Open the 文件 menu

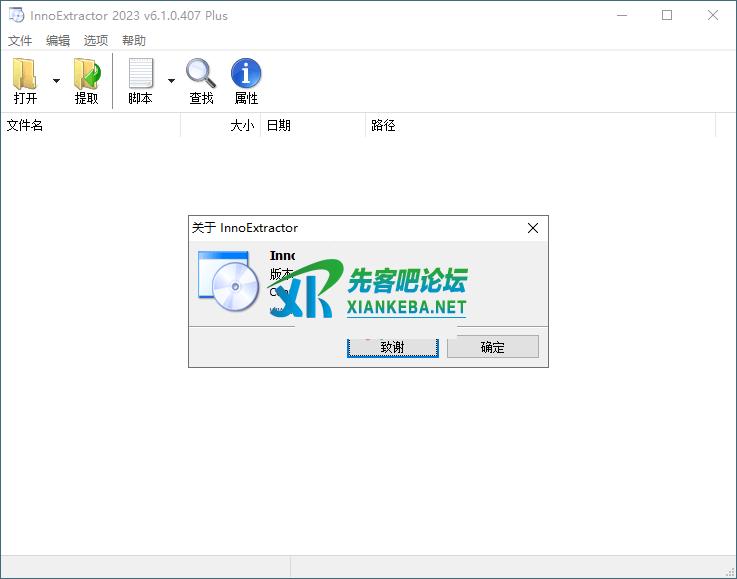tap(20, 40)
